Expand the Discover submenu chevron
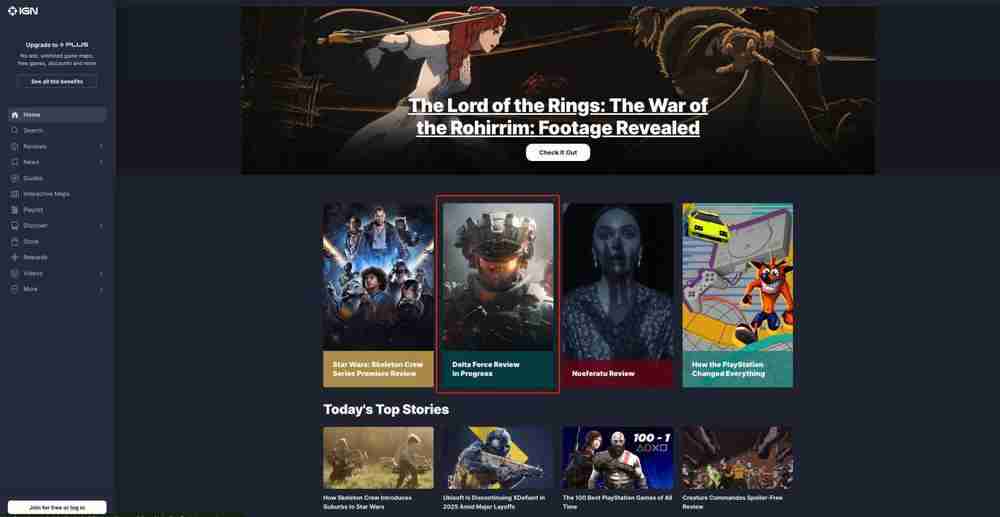Image resolution: width=1000 pixels, height=517 pixels. pyautogui.click(x=101, y=226)
